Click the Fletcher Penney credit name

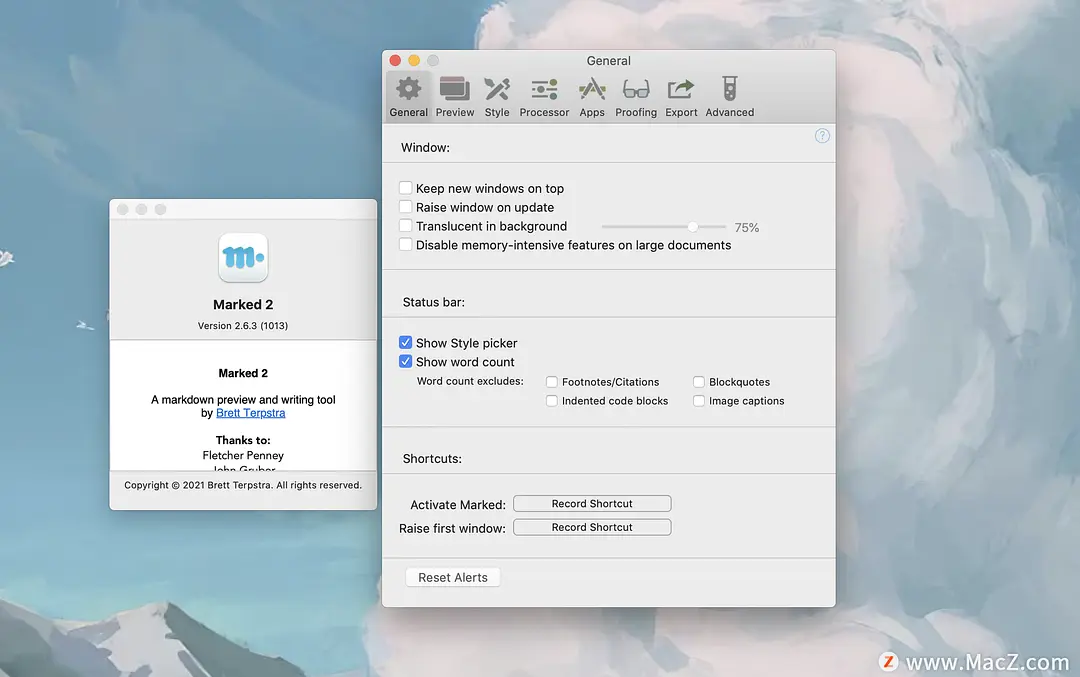pyautogui.click(x=243, y=455)
